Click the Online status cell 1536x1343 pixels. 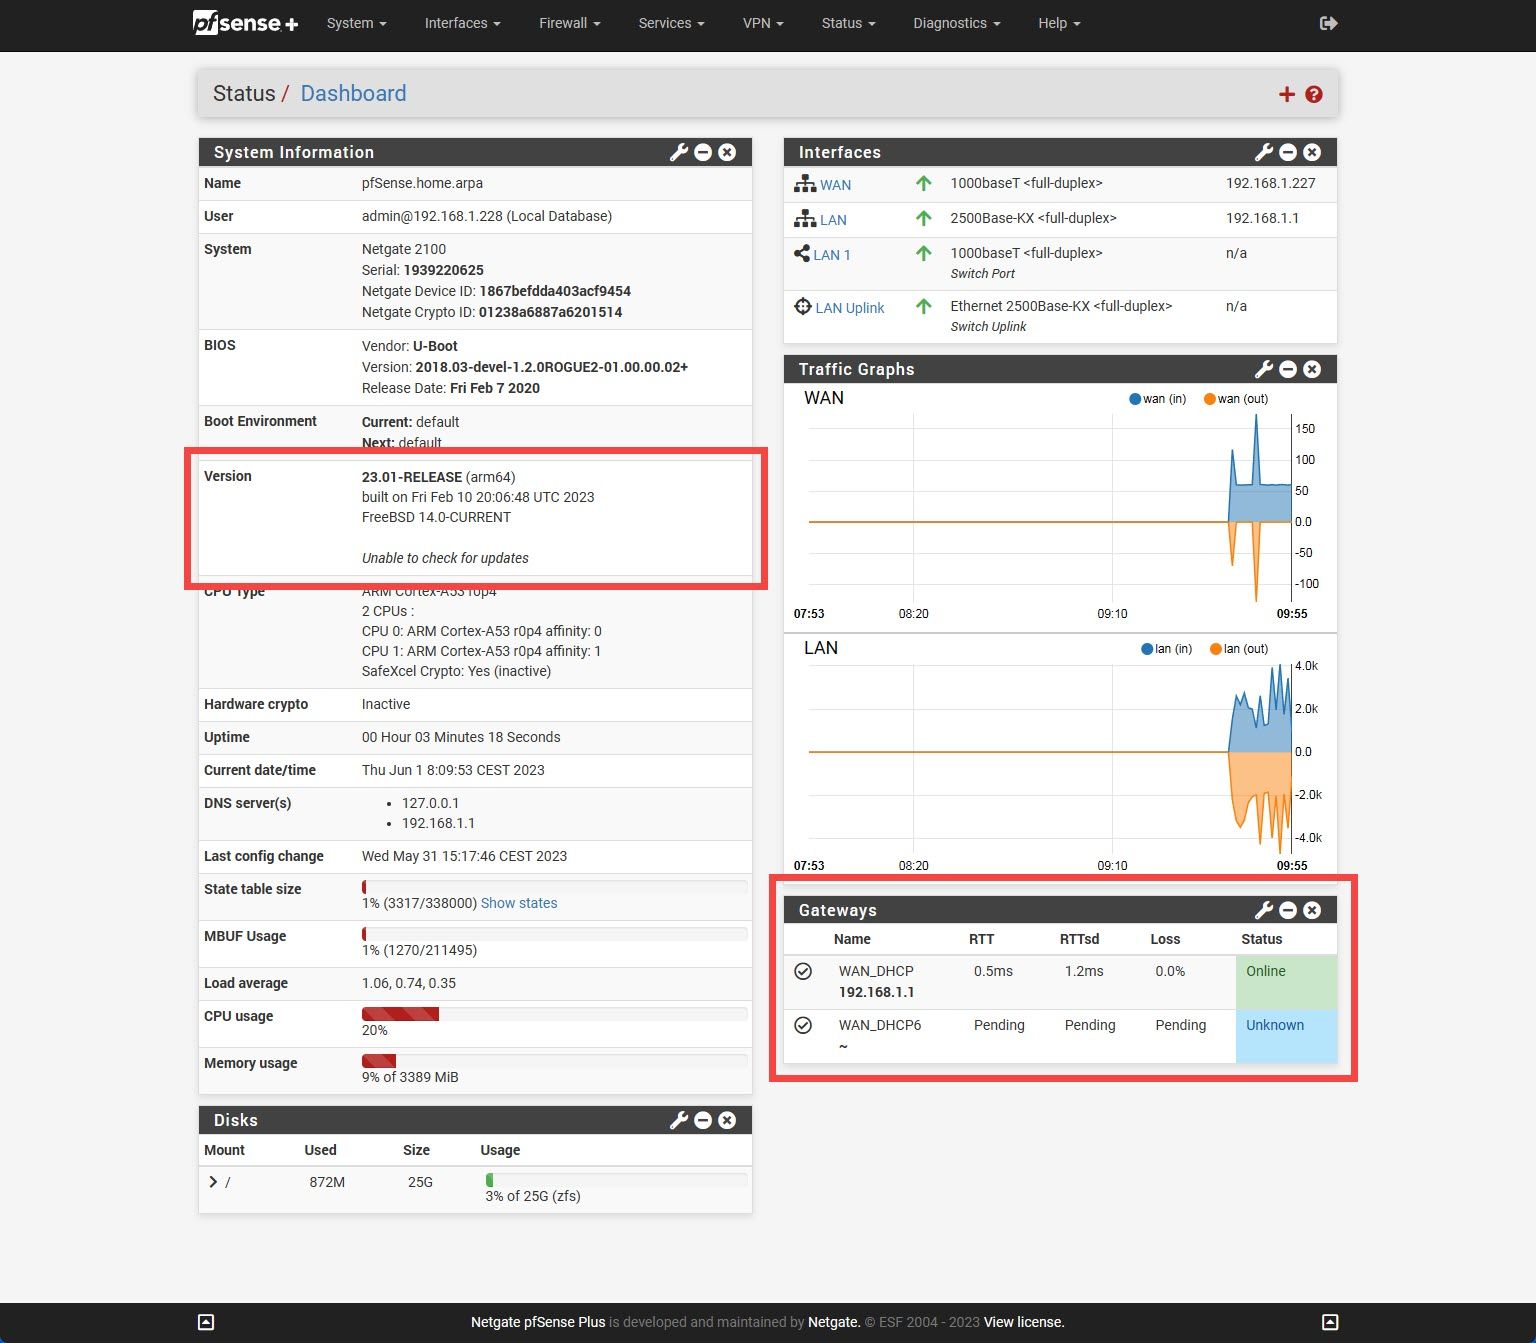point(1286,982)
